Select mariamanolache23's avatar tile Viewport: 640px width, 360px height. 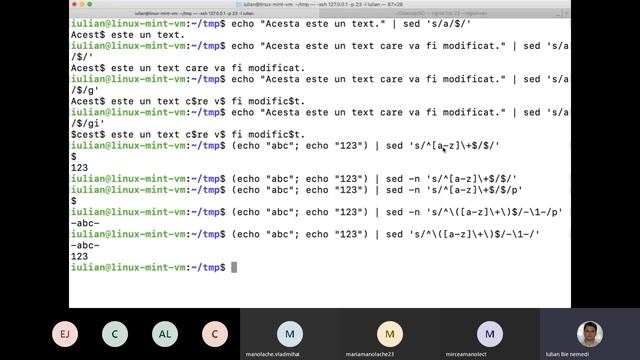(x=390, y=334)
